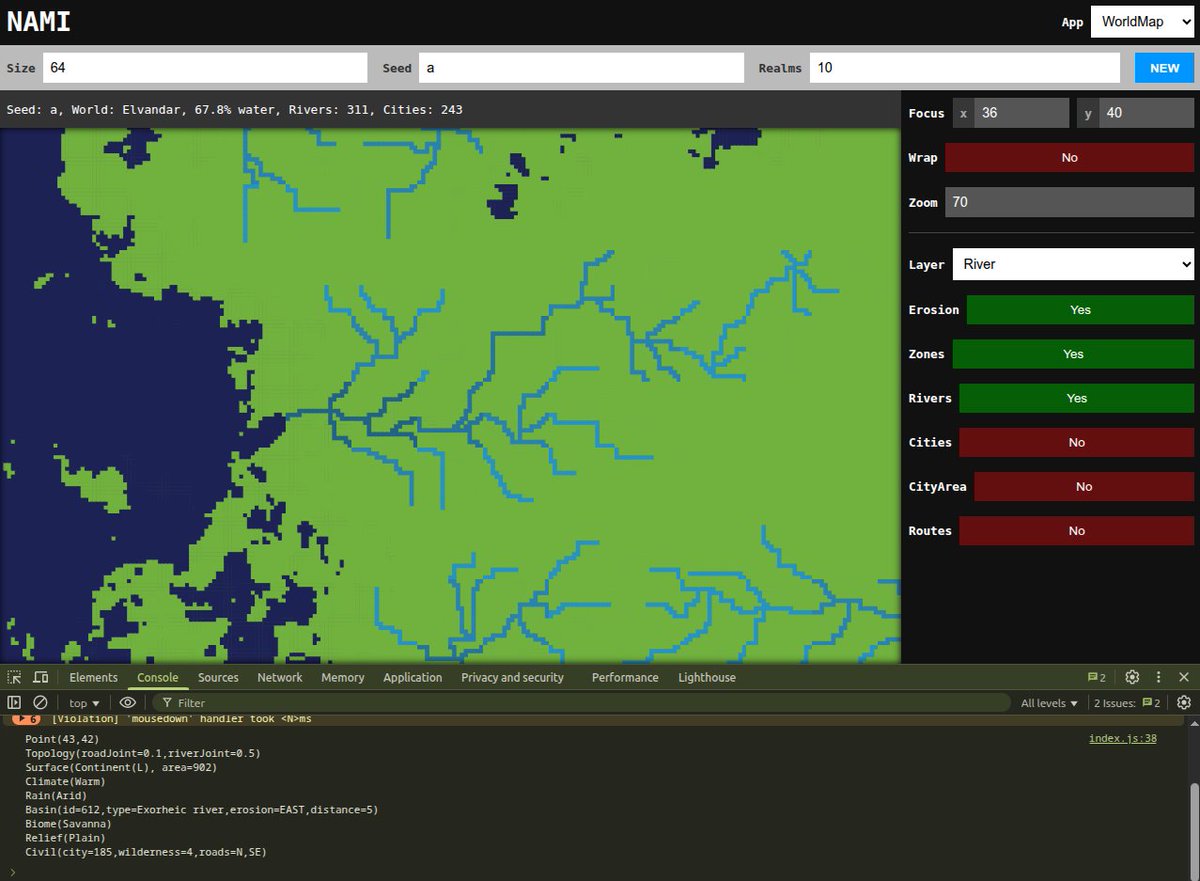The height and width of the screenshot is (881, 1200).
Task: Click the Seed input field
Action: click(x=581, y=68)
